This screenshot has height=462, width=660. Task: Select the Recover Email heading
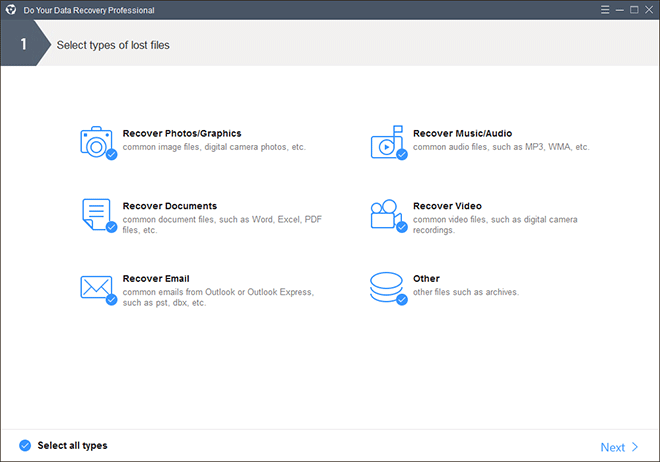tap(156, 279)
